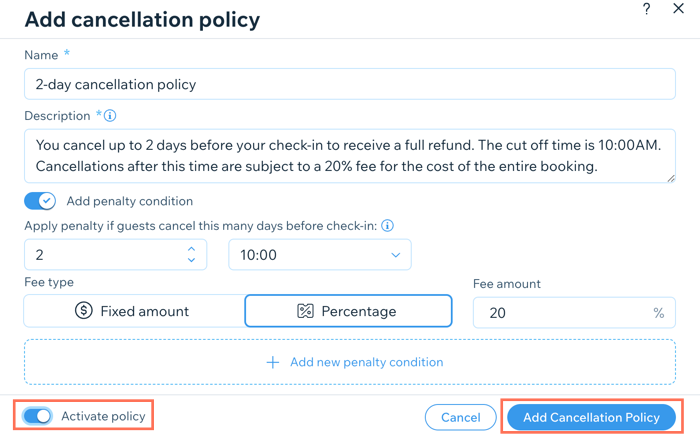Viewport: 700px width, 436px height.
Task: Decrease days using the stepper down arrow
Action: pyautogui.click(x=192, y=260)
